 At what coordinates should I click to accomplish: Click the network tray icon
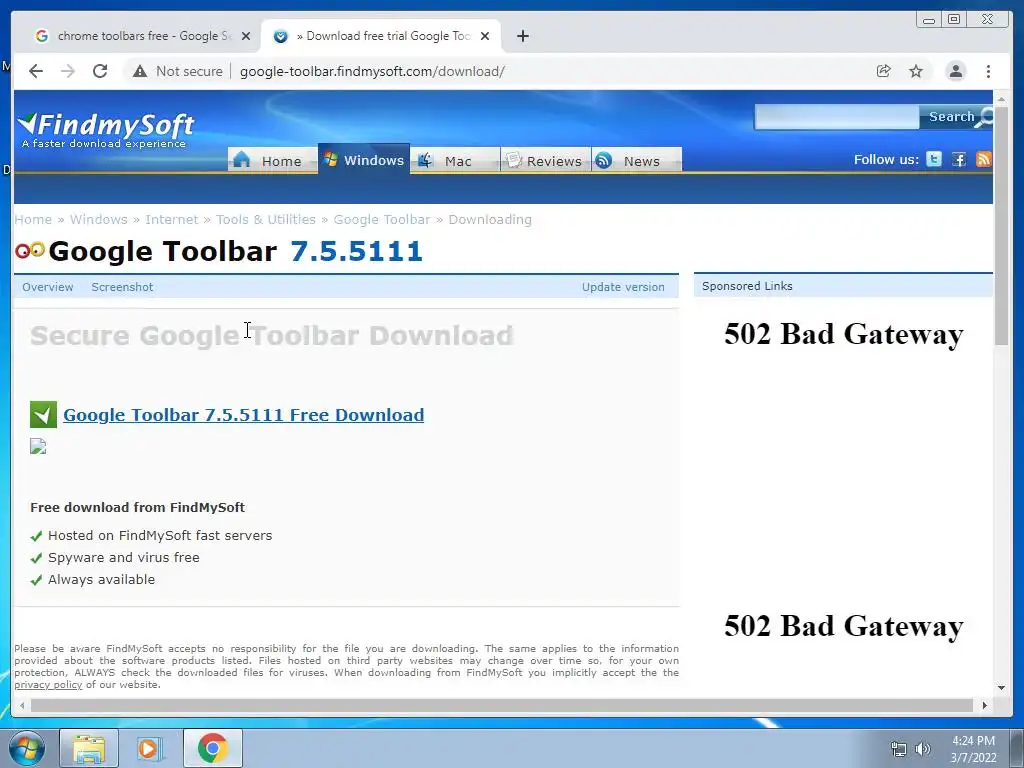[x=899, y=749]
